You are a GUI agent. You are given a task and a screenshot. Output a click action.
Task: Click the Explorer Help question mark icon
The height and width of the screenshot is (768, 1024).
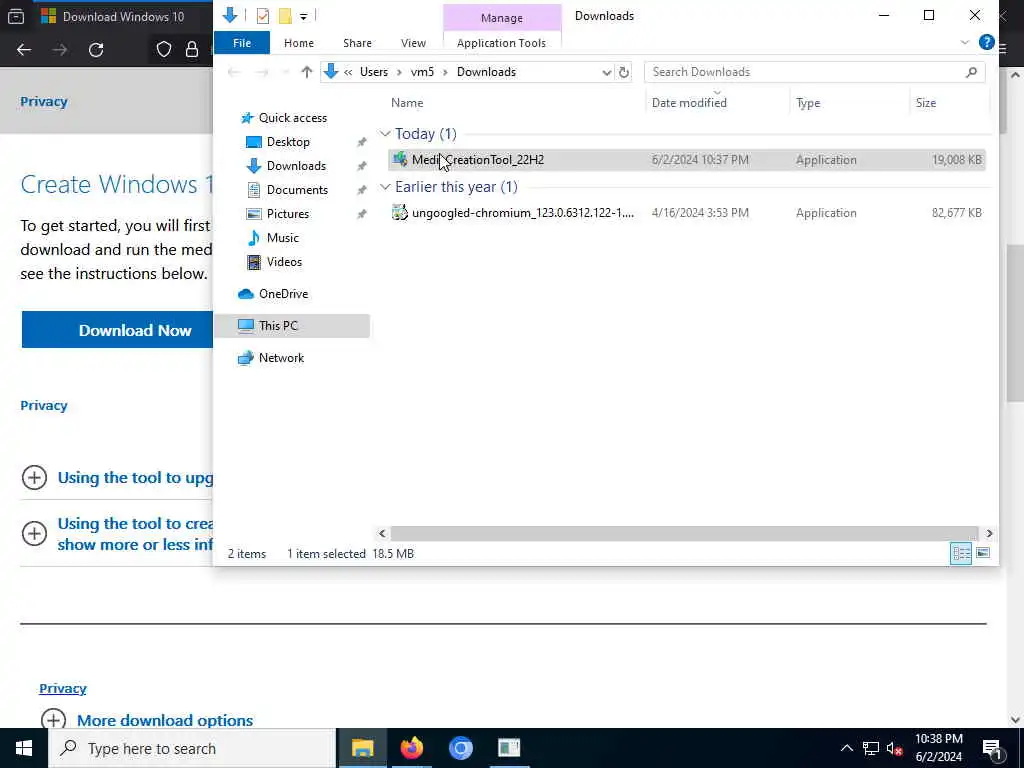tap(986, 42)
